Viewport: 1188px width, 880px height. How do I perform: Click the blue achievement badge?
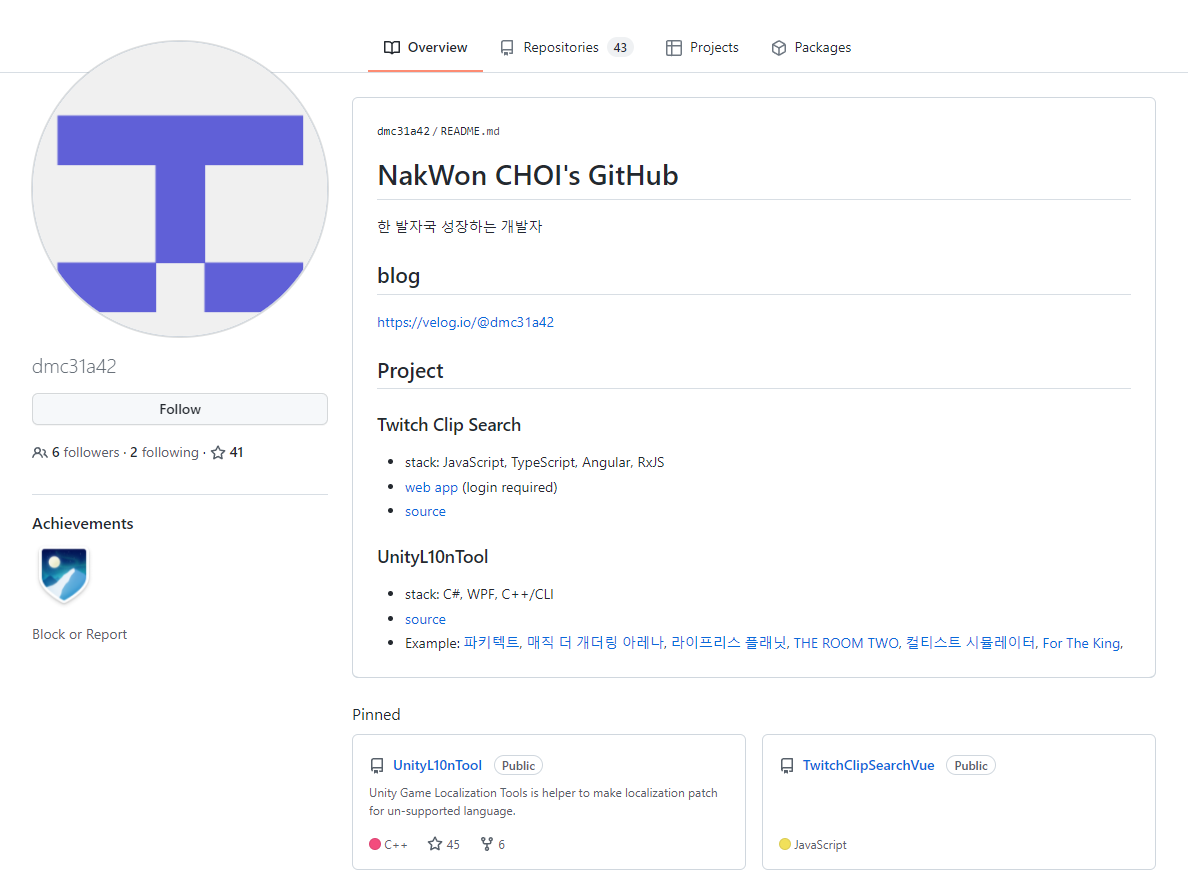[x=63, y=576]
